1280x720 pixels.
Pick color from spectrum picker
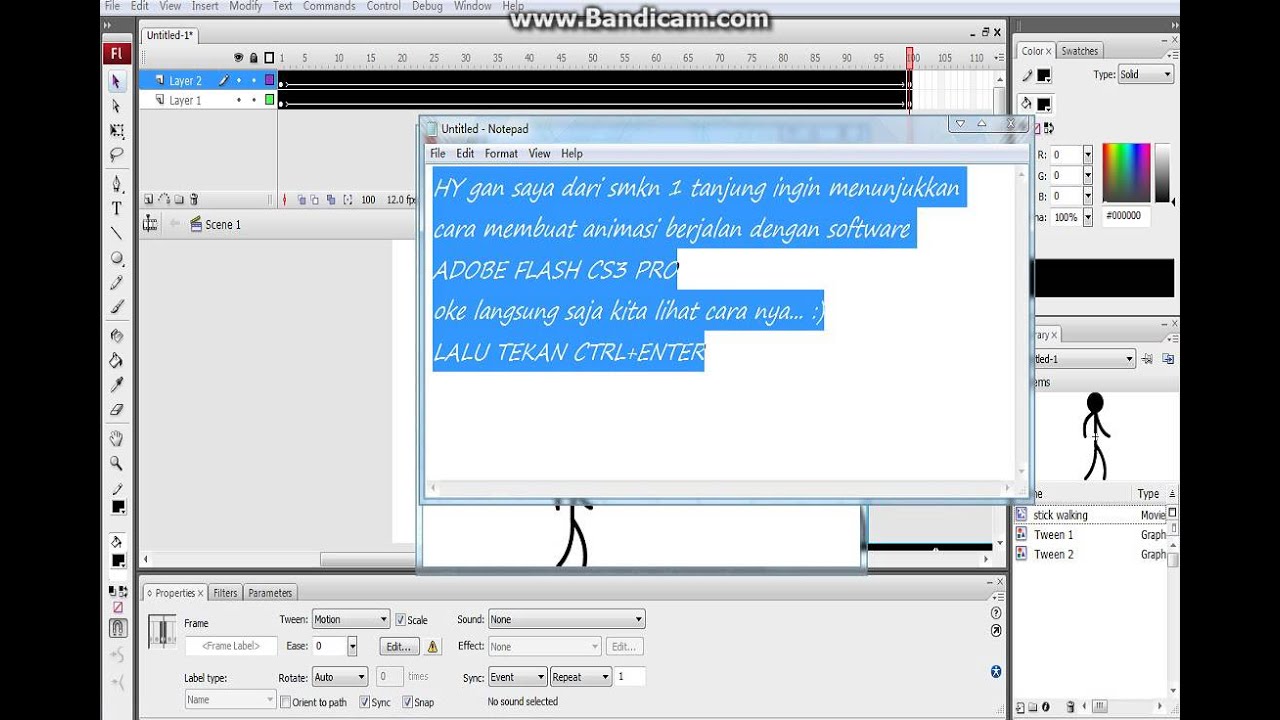click(x=1126, y=173)
